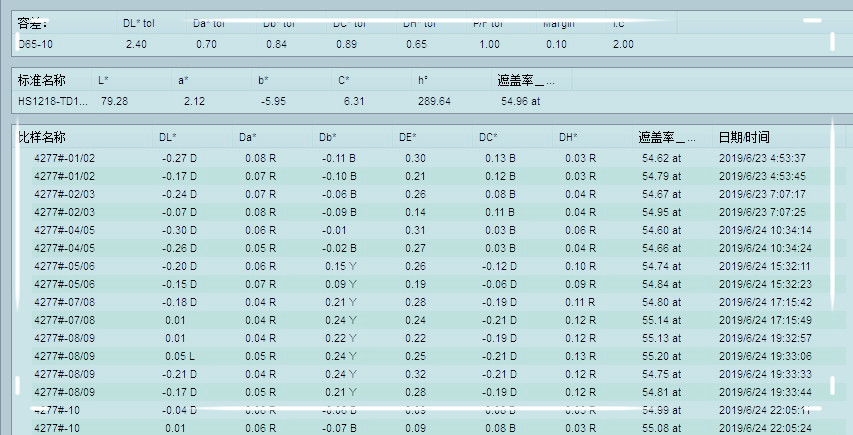This screenshot has width=853, height=435.
Task: Click the 容差 header label
Action: [33, 23]
